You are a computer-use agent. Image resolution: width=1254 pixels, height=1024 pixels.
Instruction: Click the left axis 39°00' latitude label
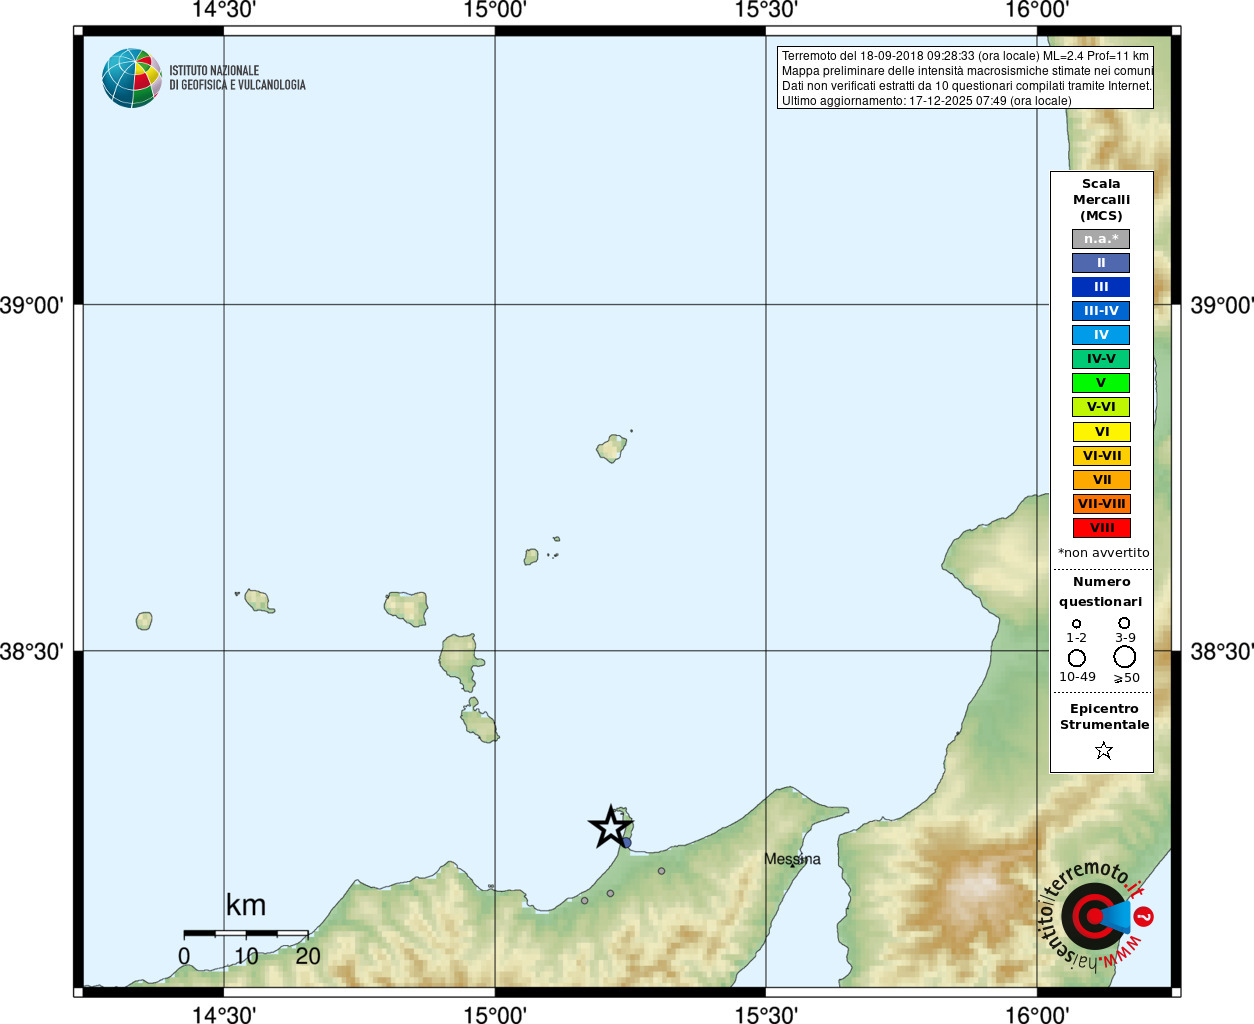point(31,305)
